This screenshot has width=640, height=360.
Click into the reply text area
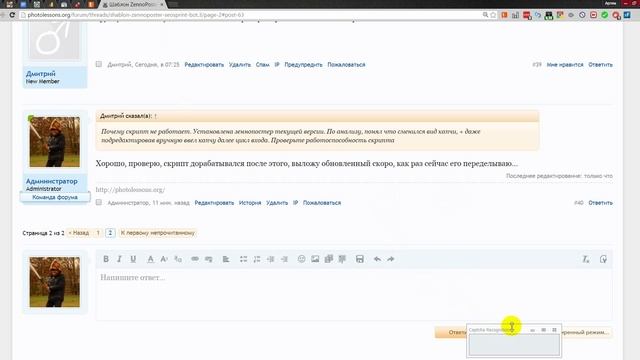[354, 294]
